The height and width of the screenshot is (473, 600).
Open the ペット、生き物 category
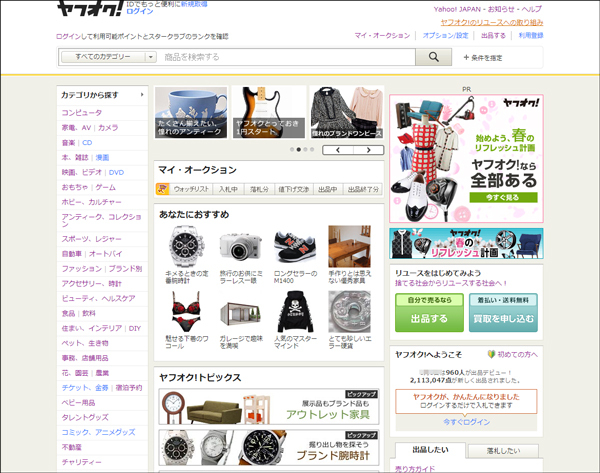click(x=85, y=343)
